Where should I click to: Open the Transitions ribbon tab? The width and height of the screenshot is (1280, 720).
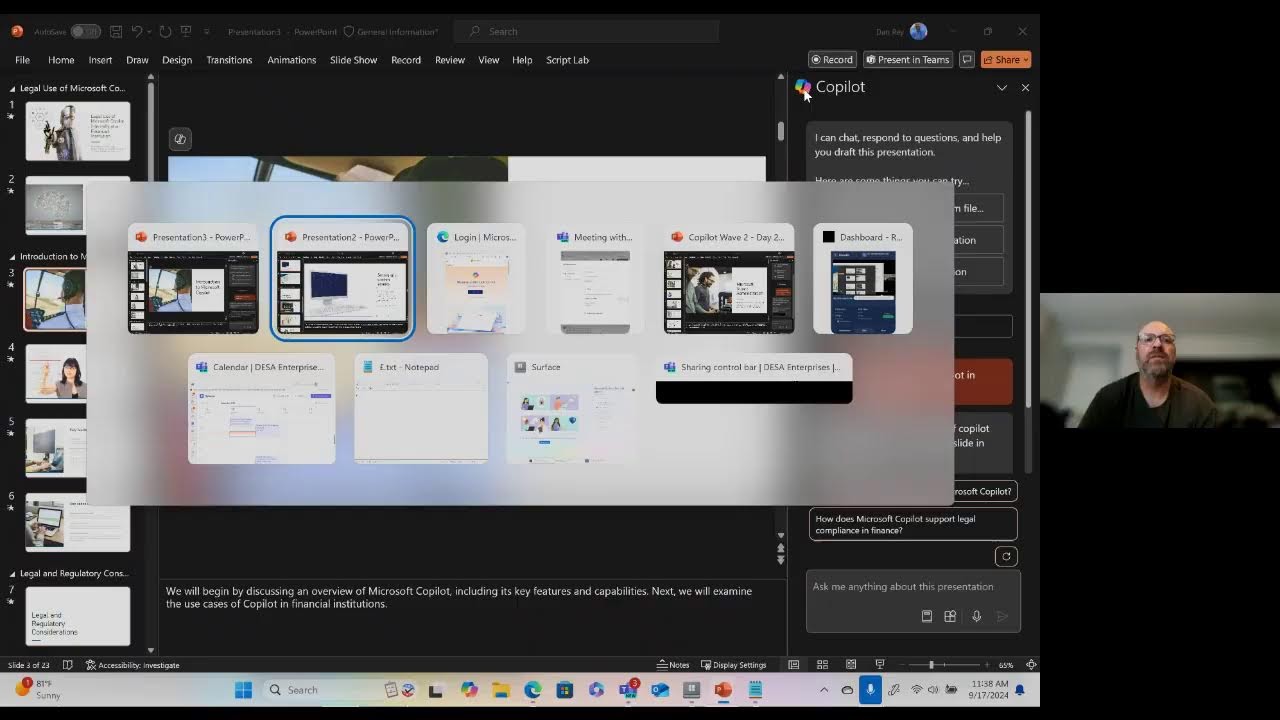point(229,60)
